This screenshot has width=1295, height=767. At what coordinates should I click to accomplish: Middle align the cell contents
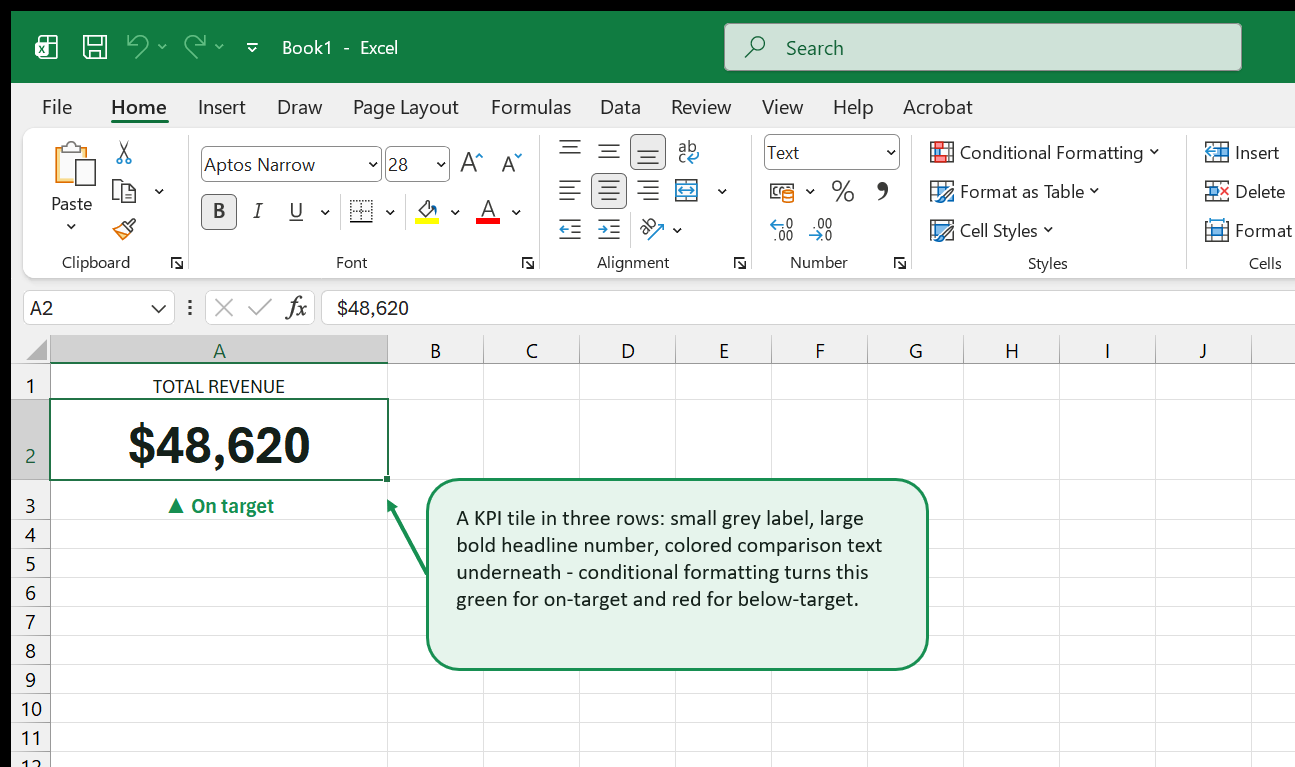[x=609, y=151]
